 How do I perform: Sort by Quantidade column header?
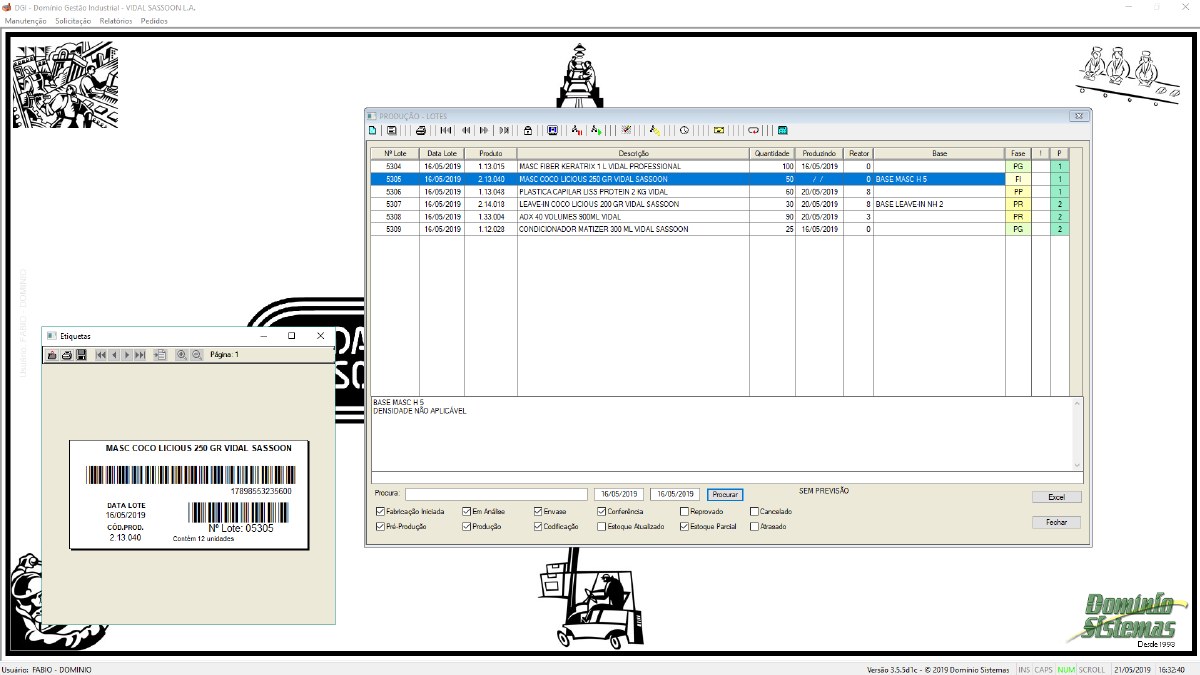point(772,153)
